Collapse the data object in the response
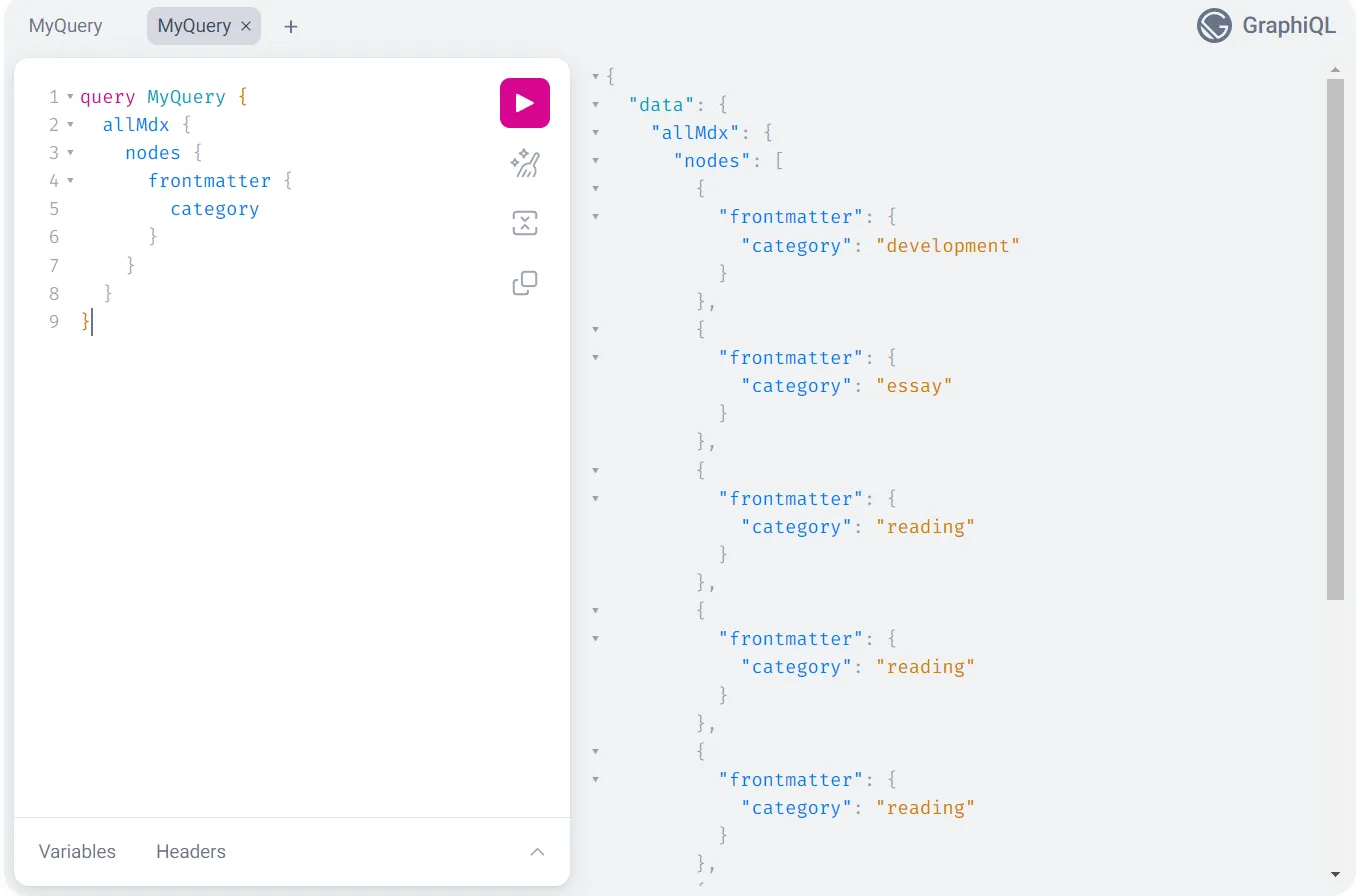 pos(595,104)
